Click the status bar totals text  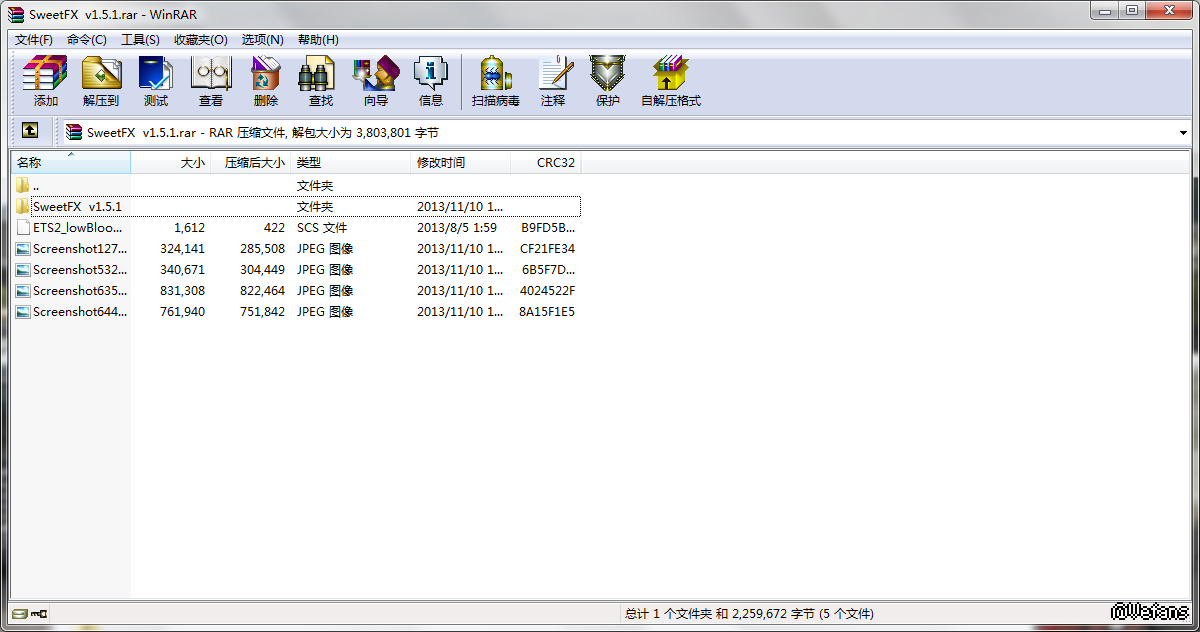tap(749, 613)
